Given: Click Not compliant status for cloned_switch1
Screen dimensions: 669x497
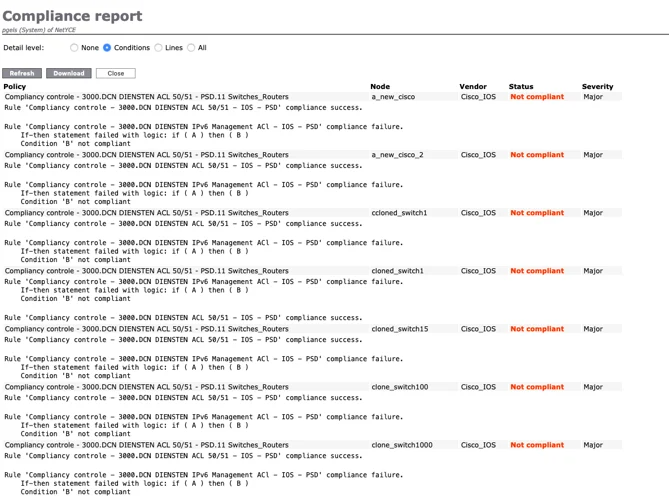Looking at the screenshot, I should tap(537, 271).
